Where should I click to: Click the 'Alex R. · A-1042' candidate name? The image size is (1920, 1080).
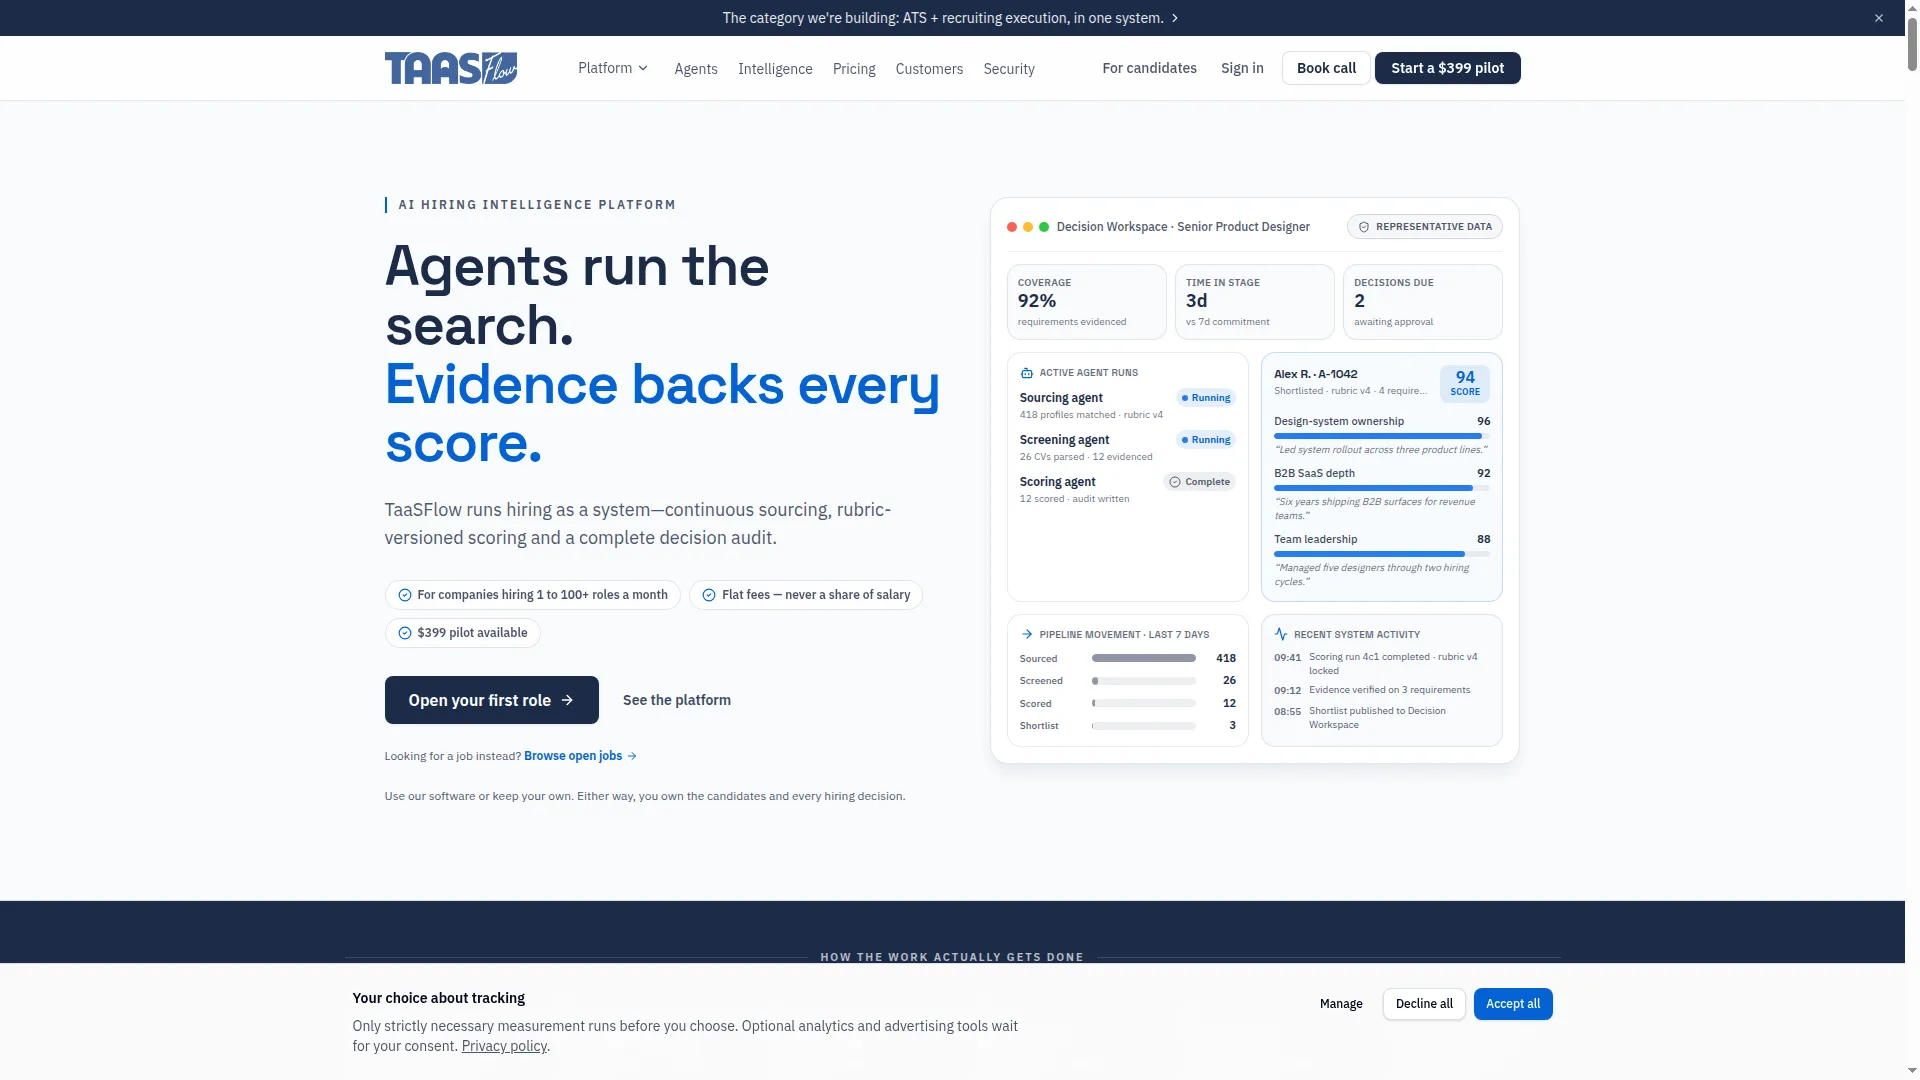(x=1316, y=374)
